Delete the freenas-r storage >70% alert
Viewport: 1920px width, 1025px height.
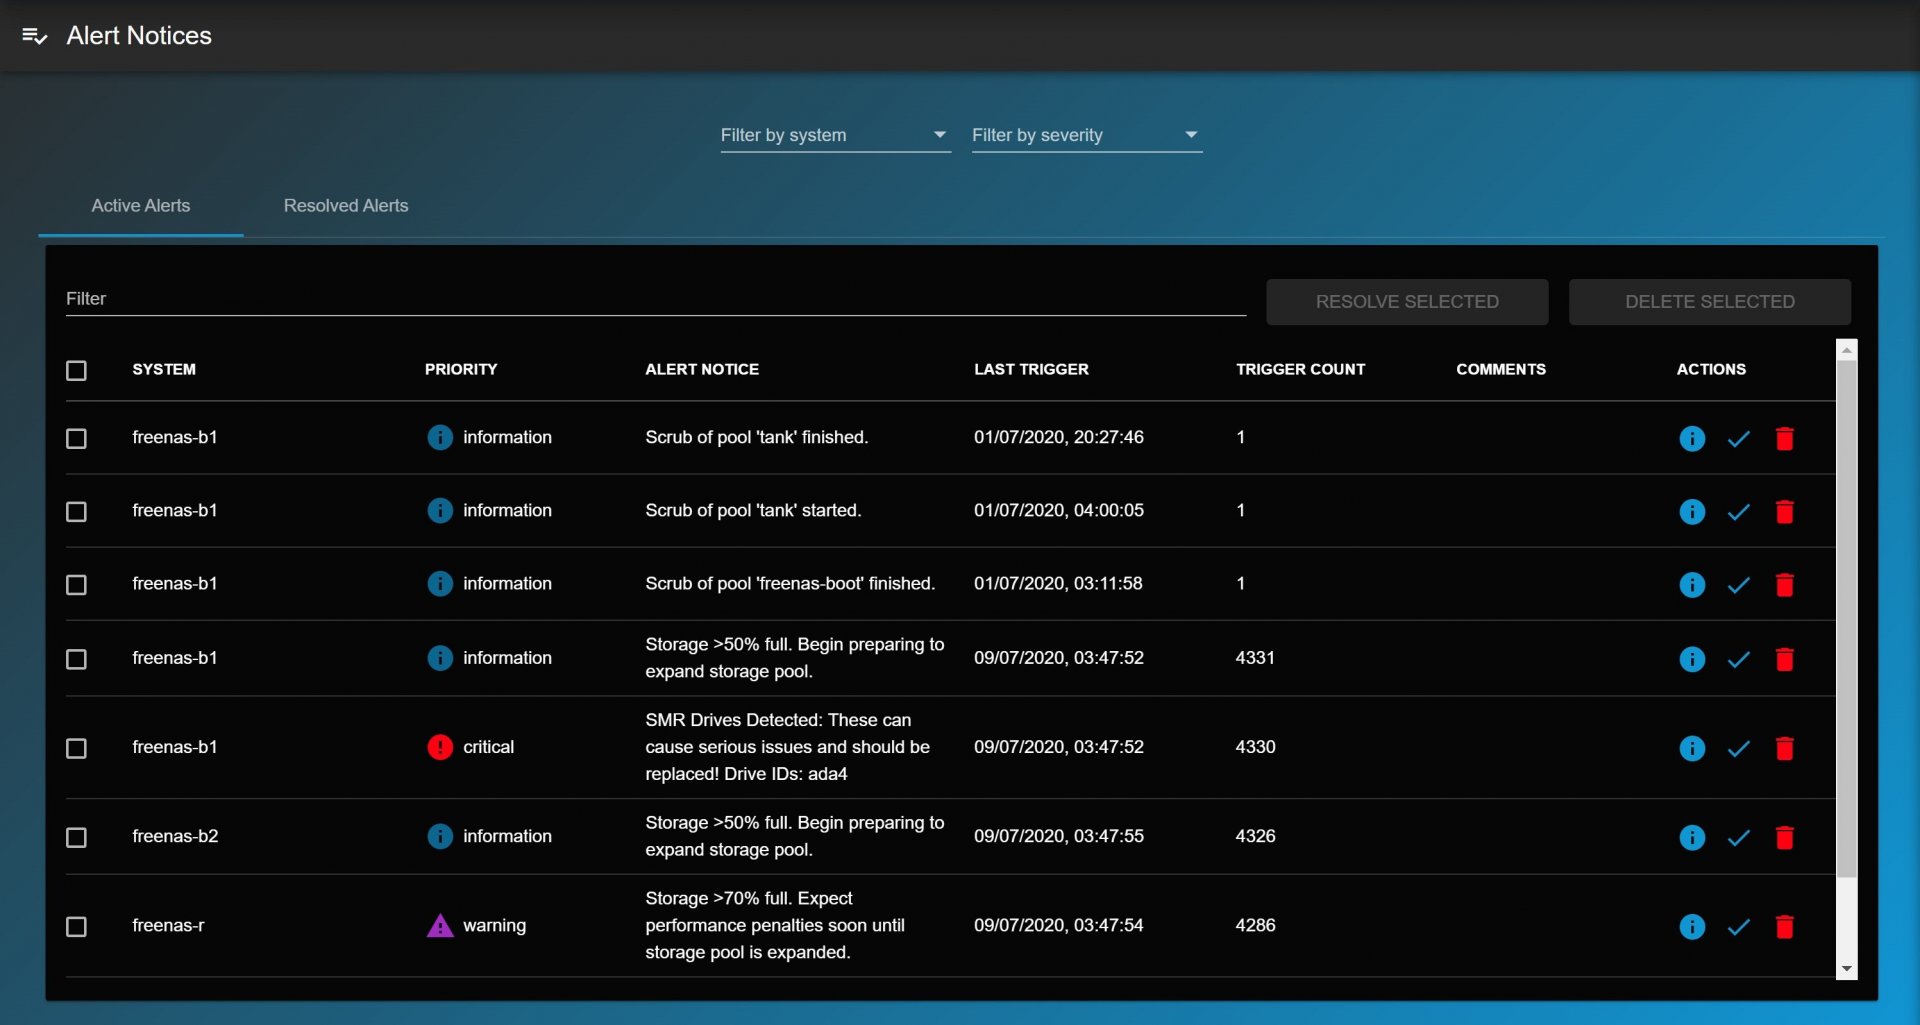tap(1785, 926)
